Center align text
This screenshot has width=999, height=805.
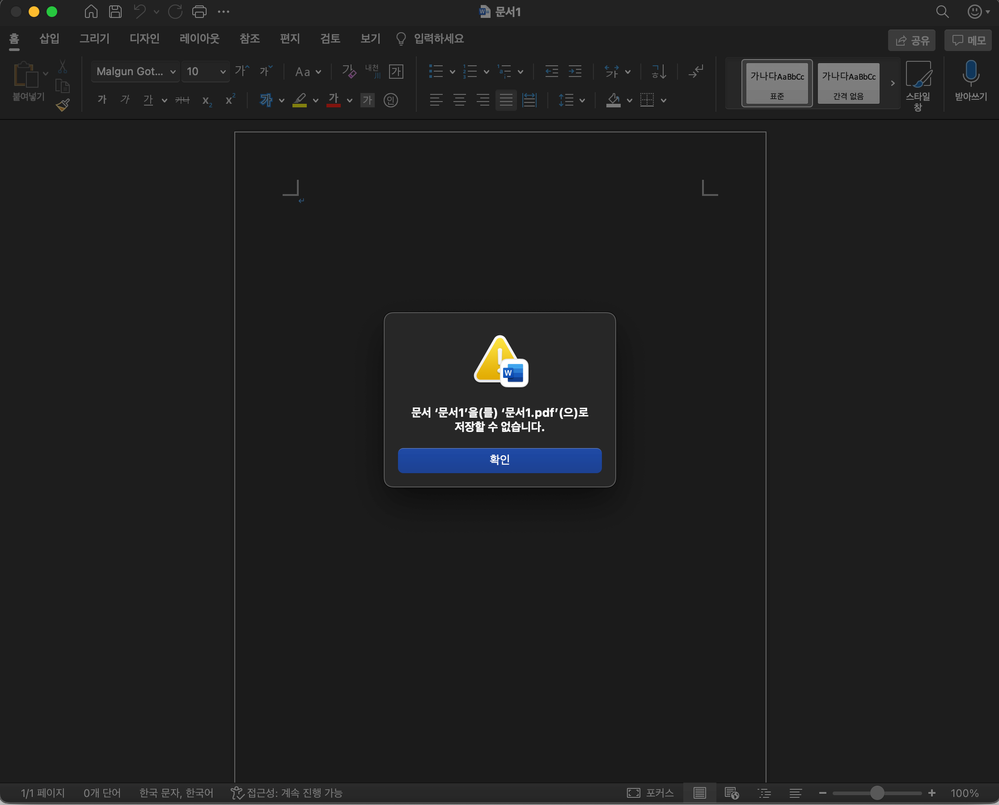click(x=459, y=100)
